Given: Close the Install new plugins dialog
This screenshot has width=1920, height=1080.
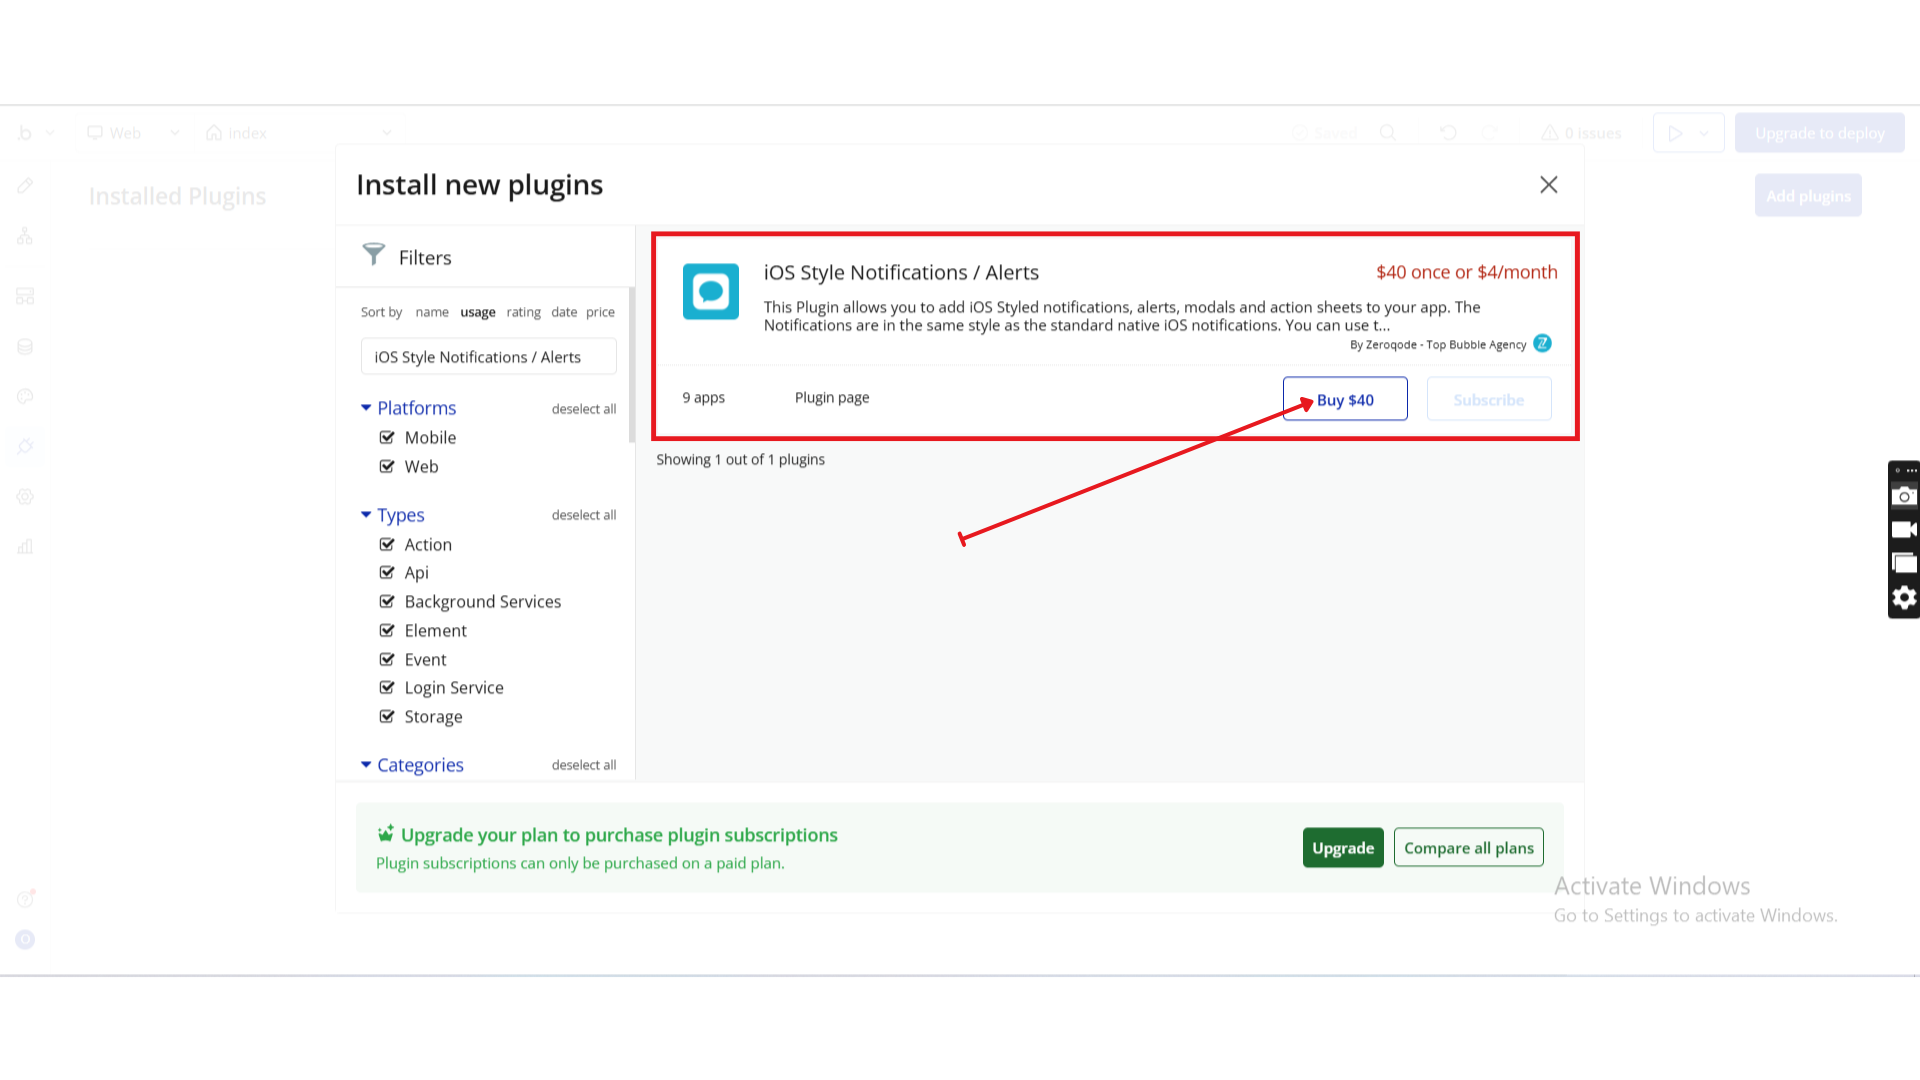Looking at the screenshot, I should coord(1548,185).
